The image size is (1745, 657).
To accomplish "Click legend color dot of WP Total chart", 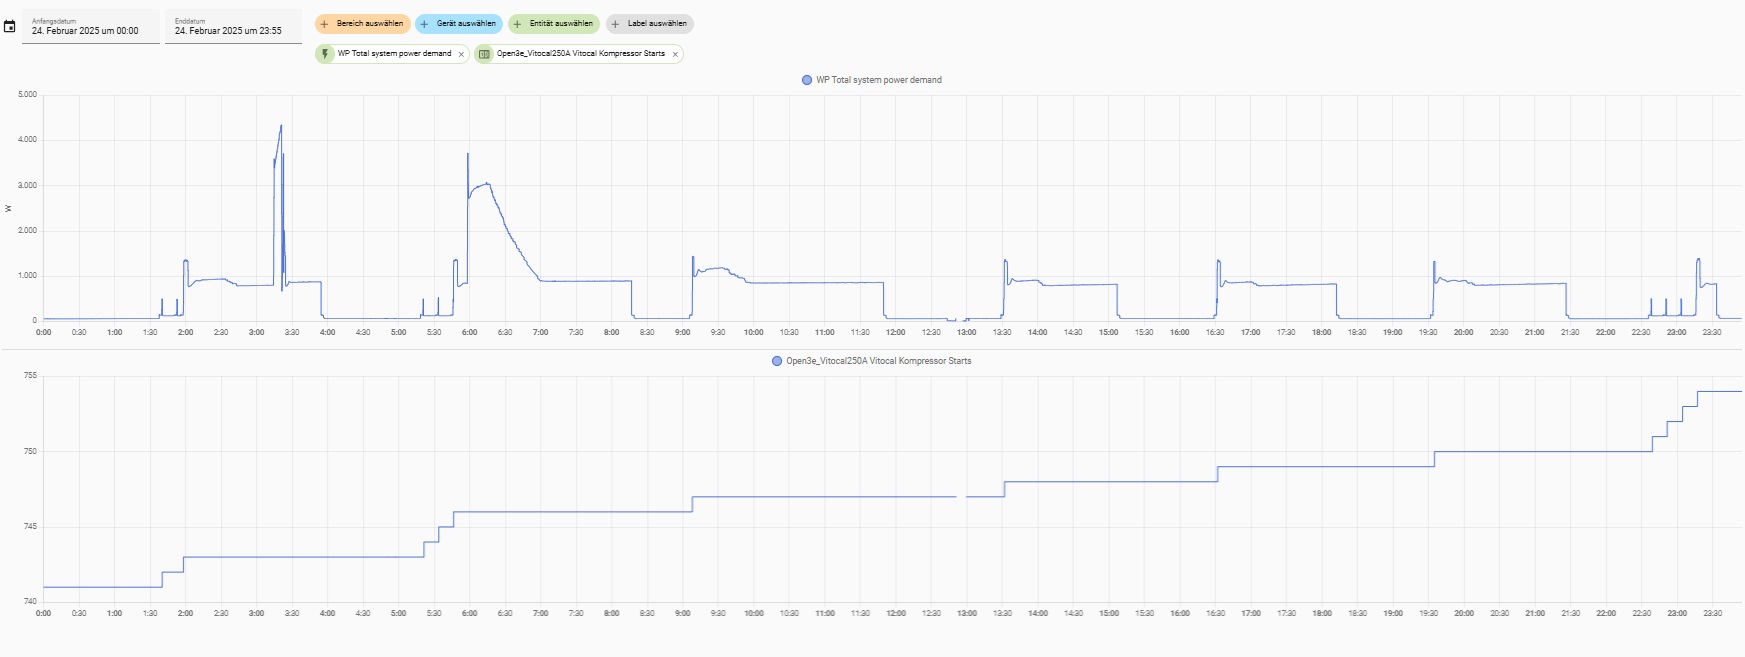I will (807, 80).
